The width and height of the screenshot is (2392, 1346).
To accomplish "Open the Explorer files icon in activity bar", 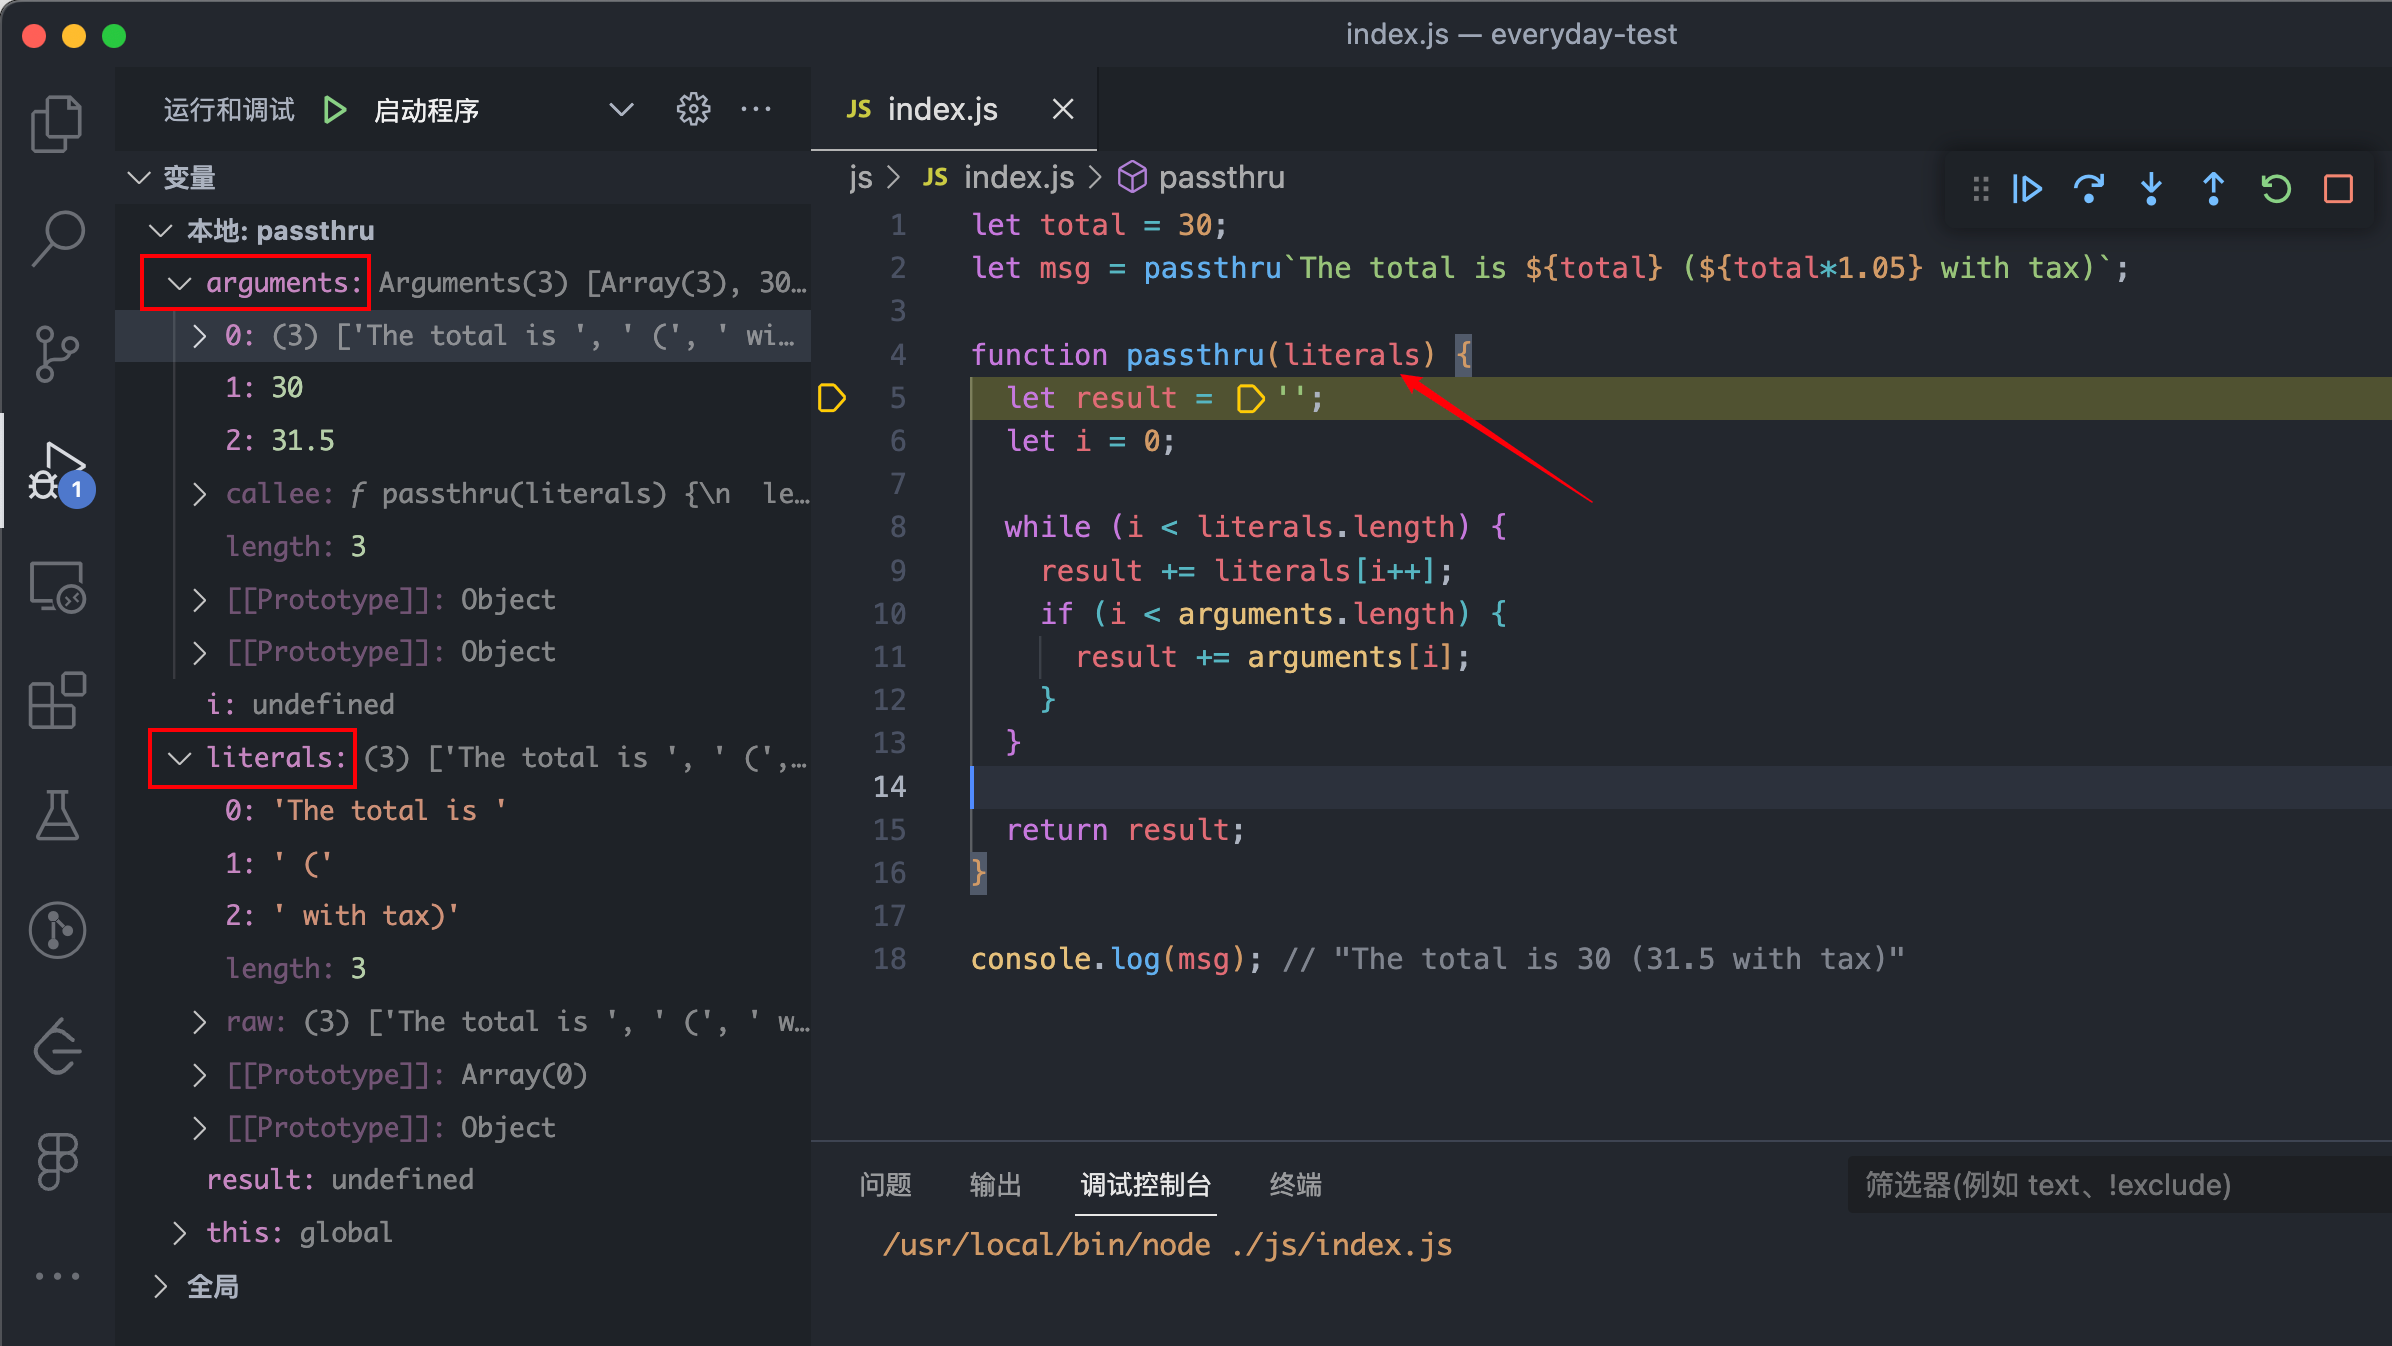I will point(56,124).
